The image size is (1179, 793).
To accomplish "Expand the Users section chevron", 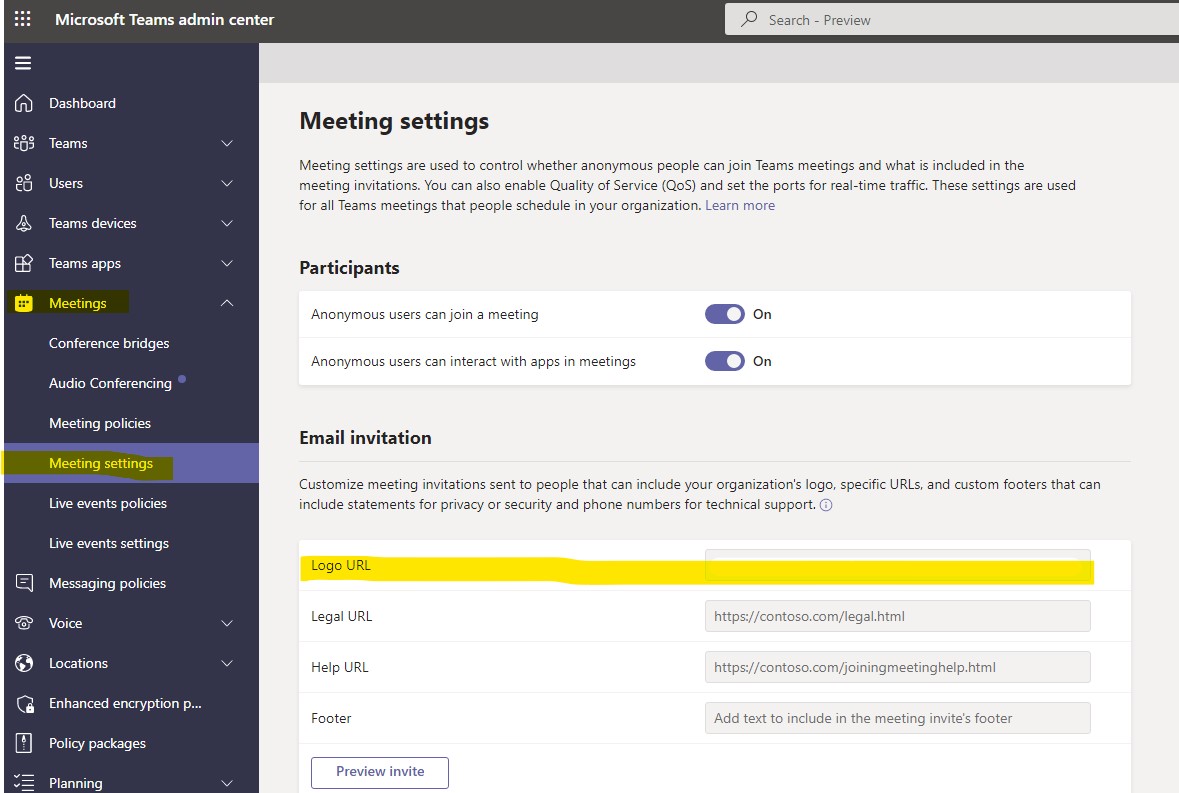I will click(x=227, y=183).
